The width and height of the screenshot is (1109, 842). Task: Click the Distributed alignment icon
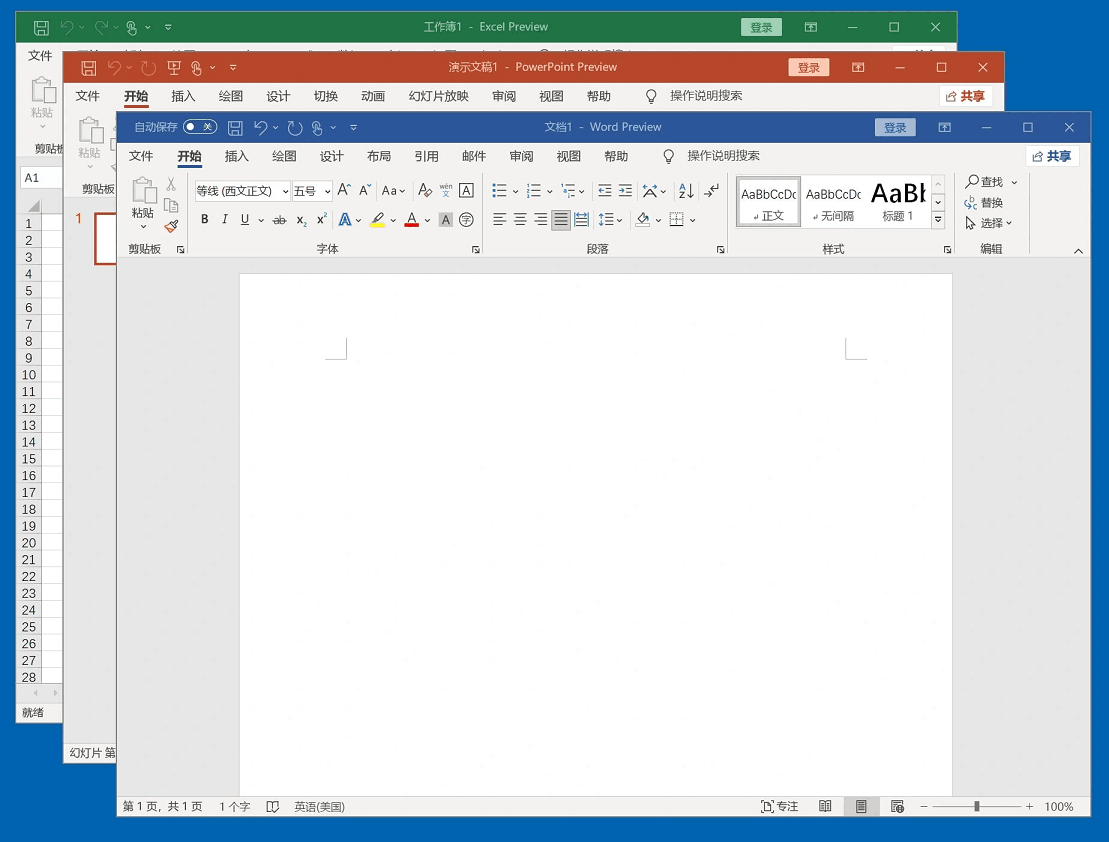click(x=581, y=220)
